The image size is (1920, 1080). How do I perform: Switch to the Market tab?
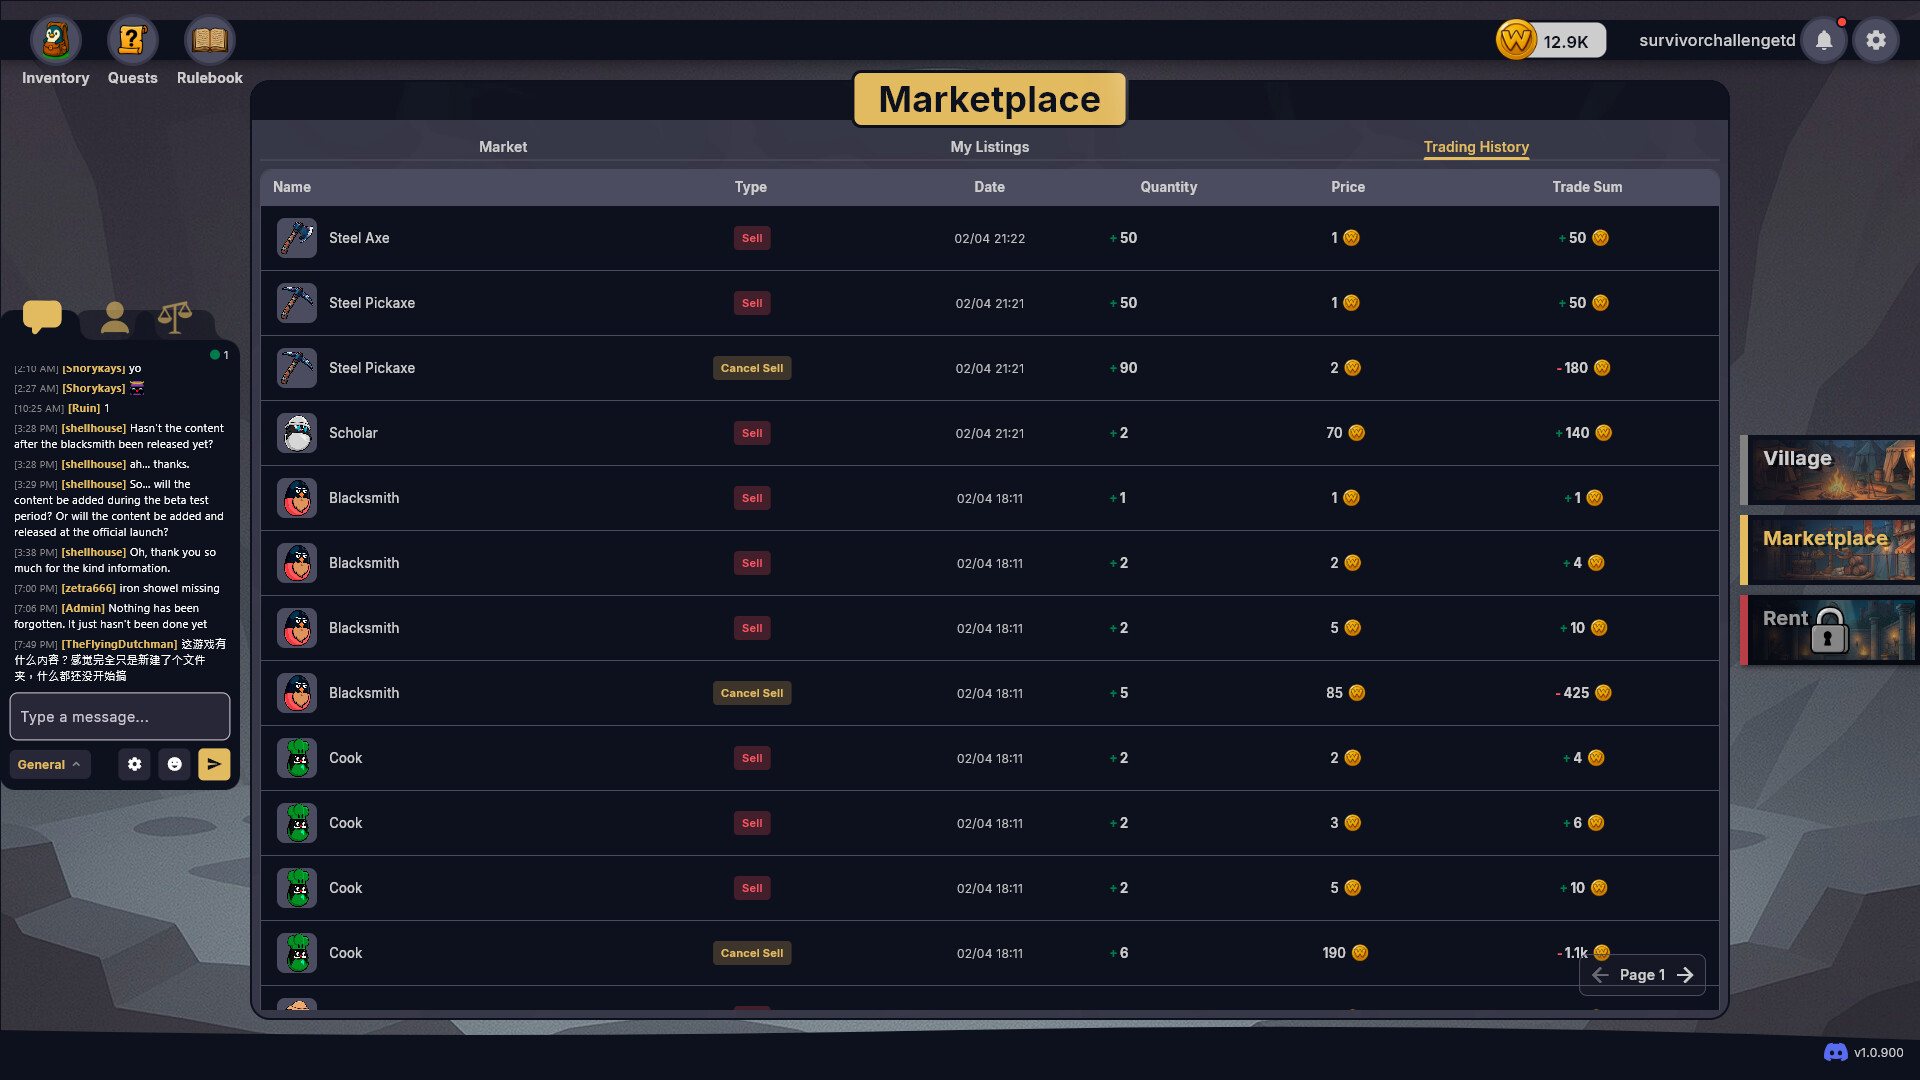point(503,147)
